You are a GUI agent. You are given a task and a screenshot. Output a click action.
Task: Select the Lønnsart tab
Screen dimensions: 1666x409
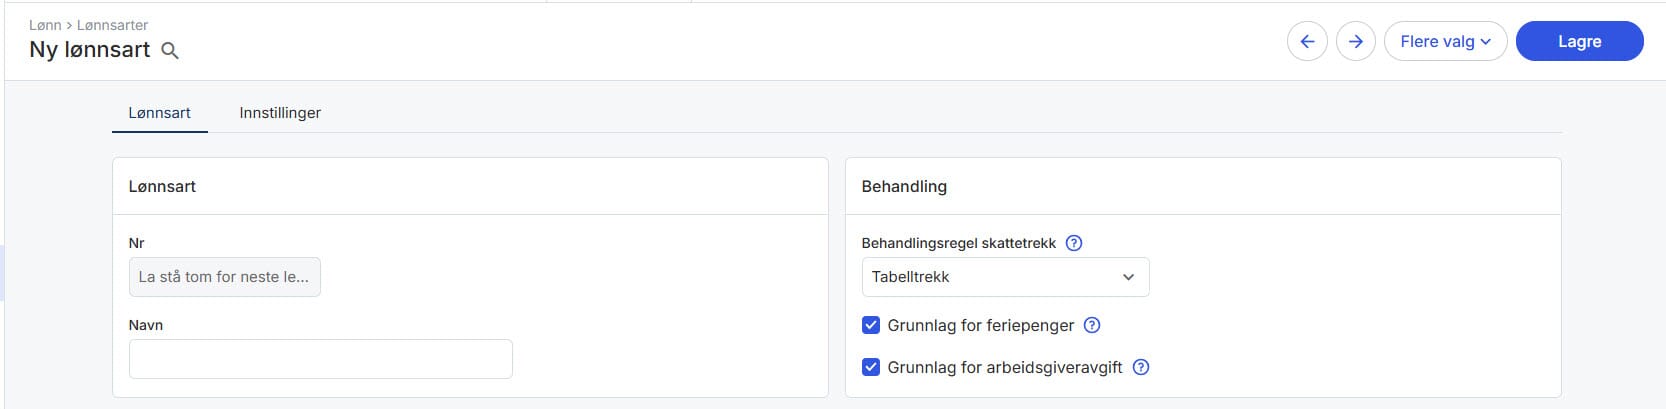[x=159, y=113]
